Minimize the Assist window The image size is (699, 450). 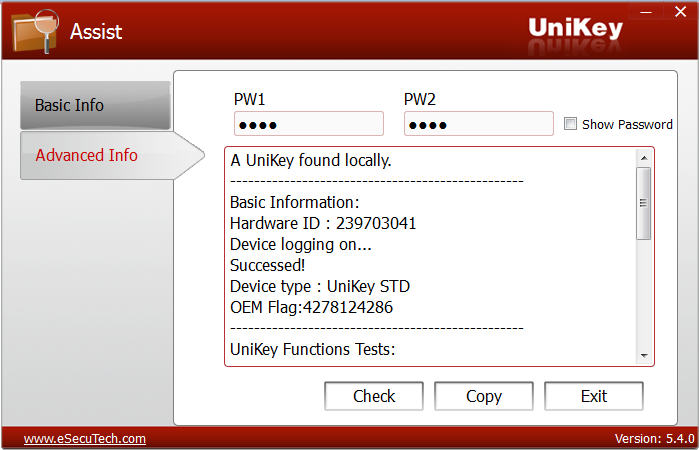click(x=646, y=12)
